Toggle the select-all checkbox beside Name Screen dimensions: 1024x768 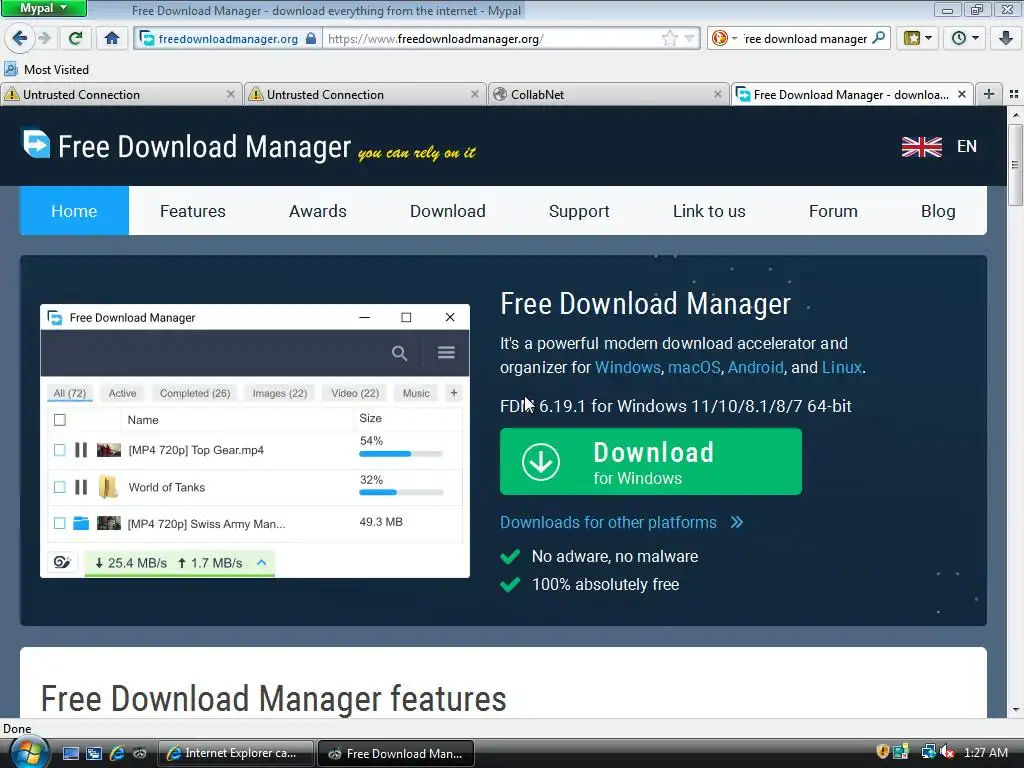59,420
